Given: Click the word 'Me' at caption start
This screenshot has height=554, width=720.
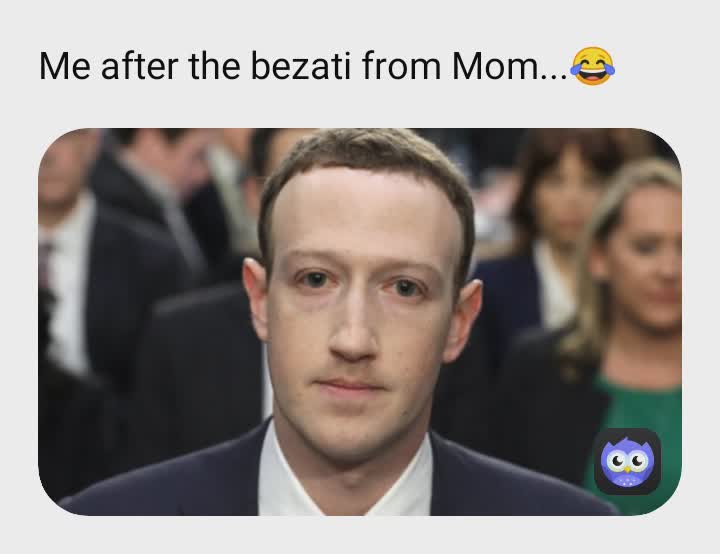Looking at the screenshot, I should (x=65, y=66).
